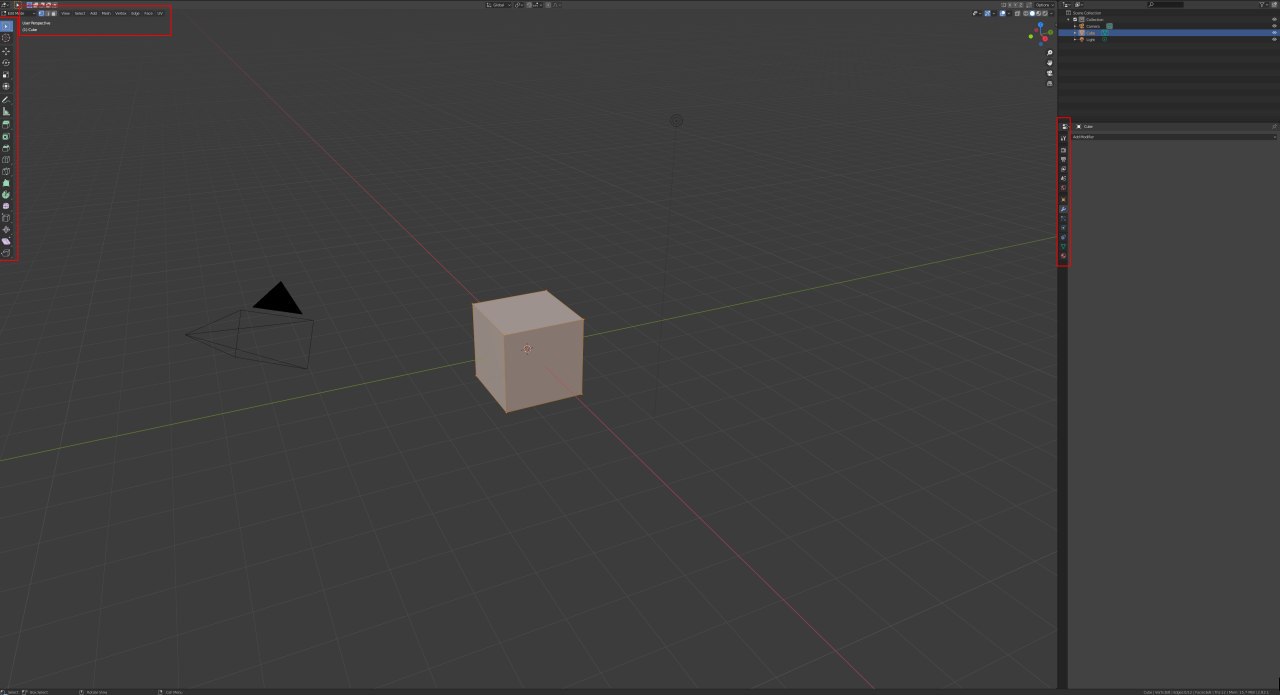This screenshot has width=1280, height=695.
Task: Click the viewport pan hand icon
Action: coord(1050,63)
